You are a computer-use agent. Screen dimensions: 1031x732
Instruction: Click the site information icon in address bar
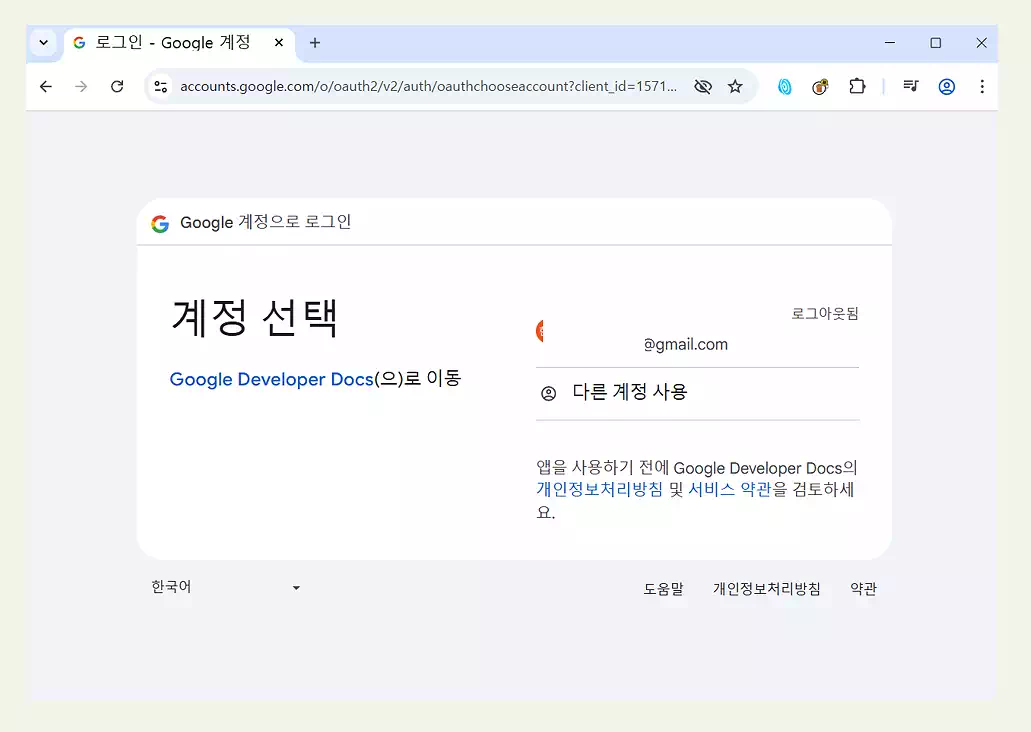coord(160,86)
